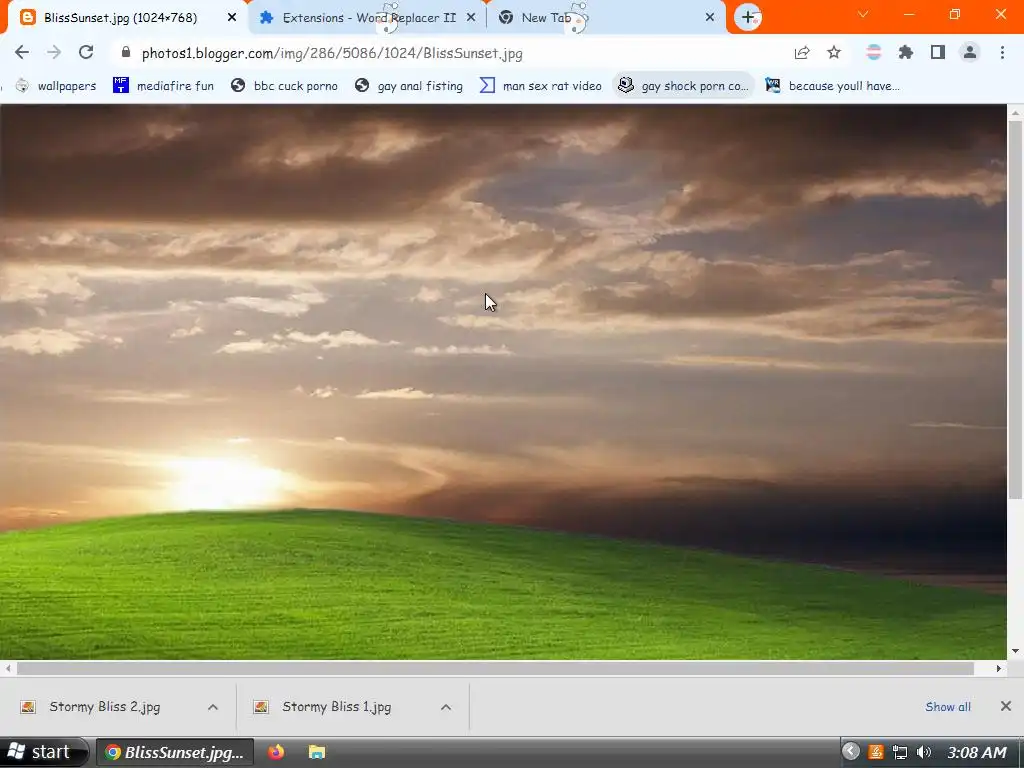Expand options for Stormy Bliss 2.jpg
The image size is (1024, 768).
213,707
